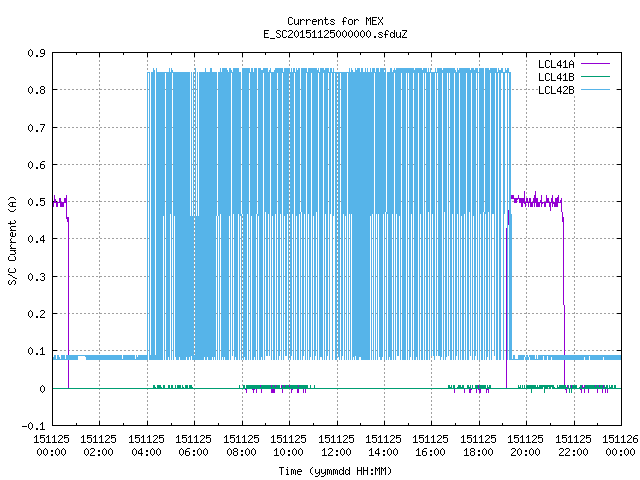Click the LCL41B legend label
Viewport: 640px width, 480px height.
pyautogui.click(x=556, y=77)
